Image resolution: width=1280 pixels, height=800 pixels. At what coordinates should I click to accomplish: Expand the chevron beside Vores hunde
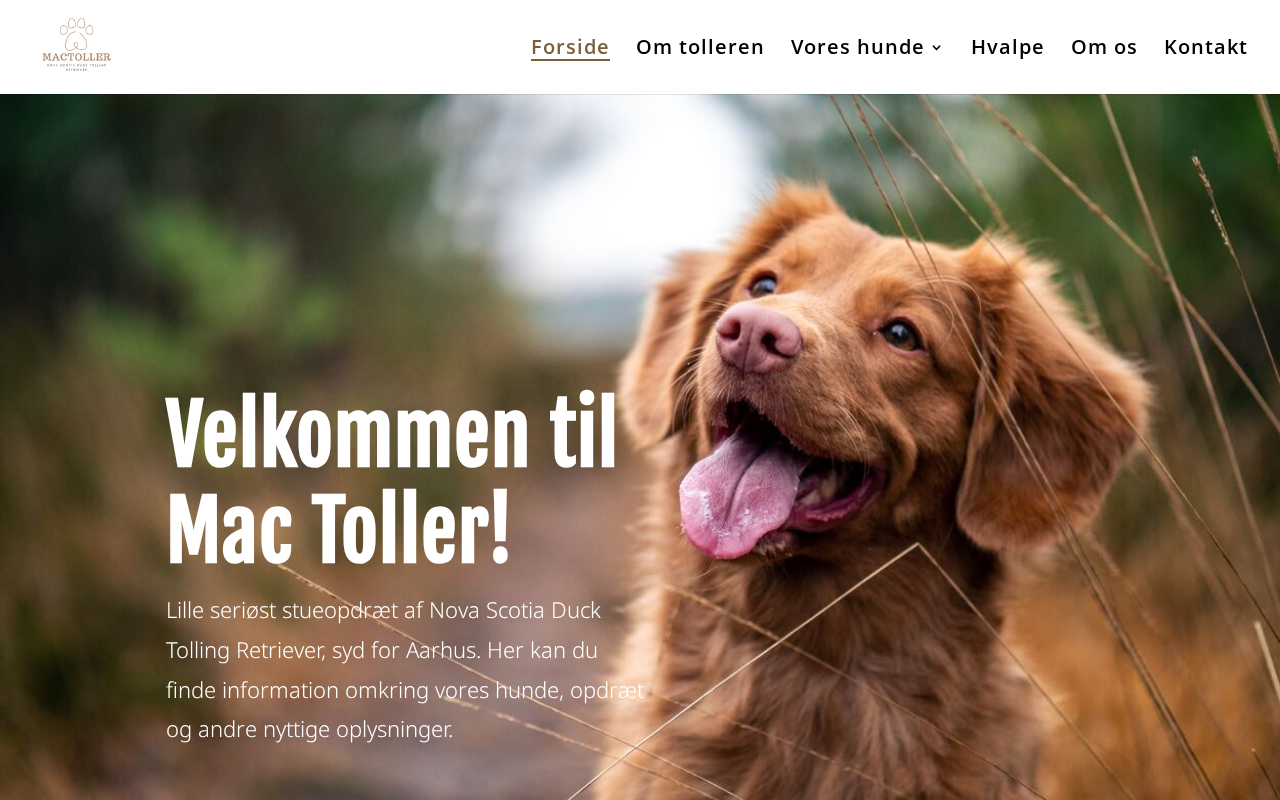pos(937,47)
